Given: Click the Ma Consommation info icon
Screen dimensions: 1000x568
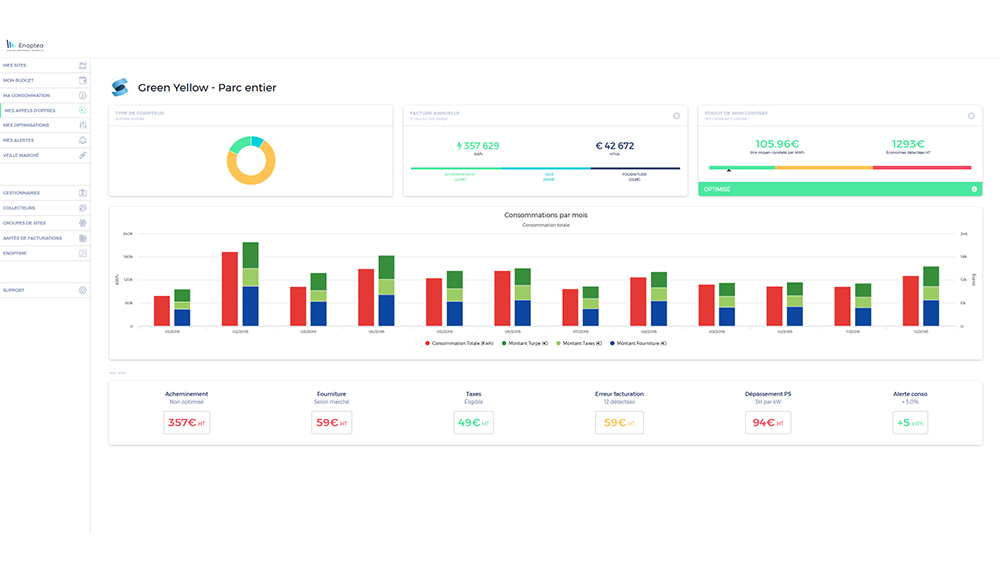Looking at the screenshot, I should click(x=83, y=95).
